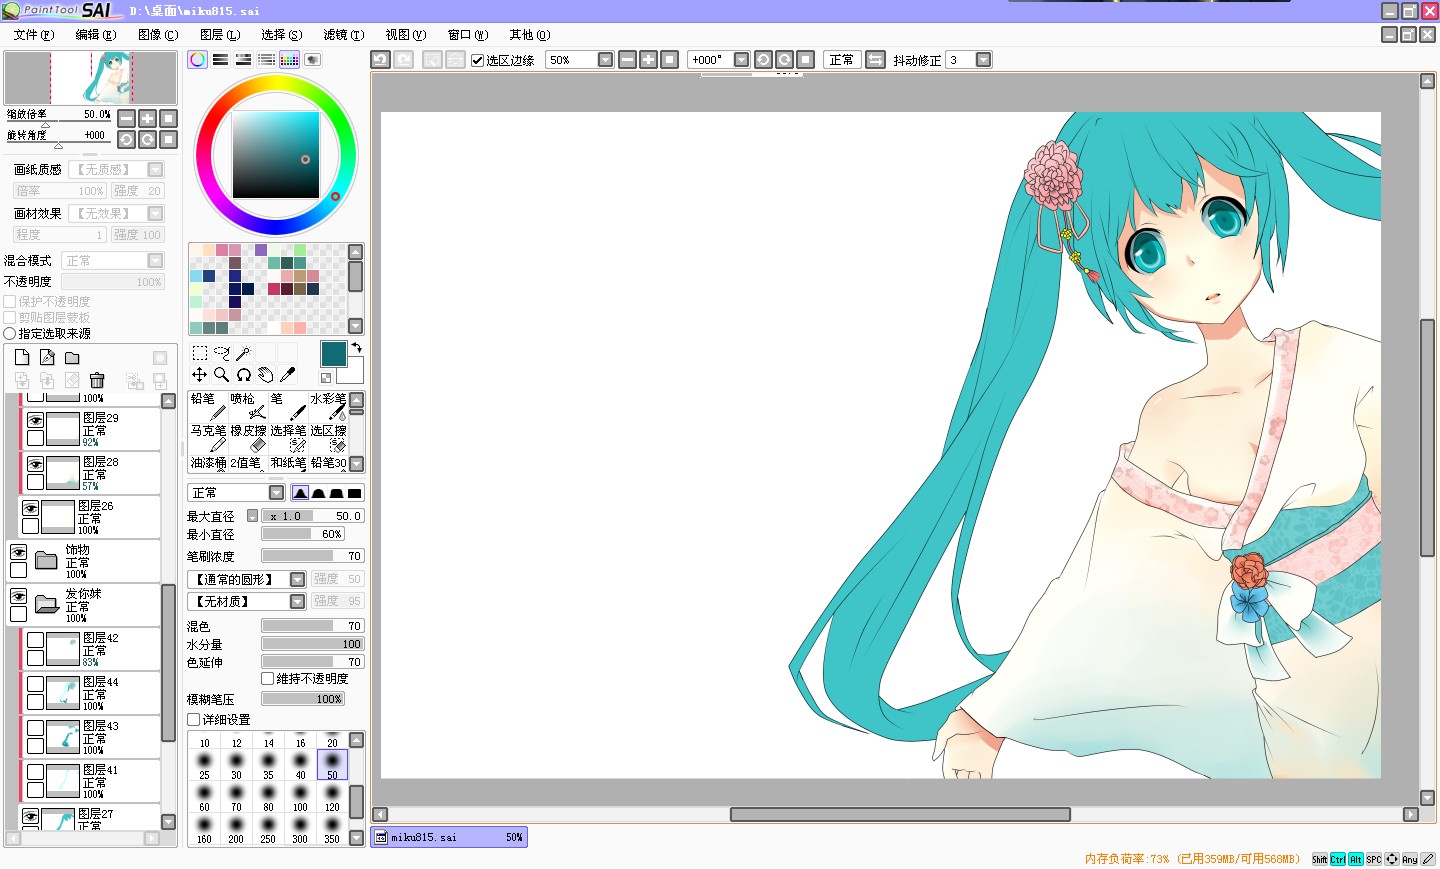Select the rectangular selection tool
This screenshot has height=869, width=1440.
(200, 353)
